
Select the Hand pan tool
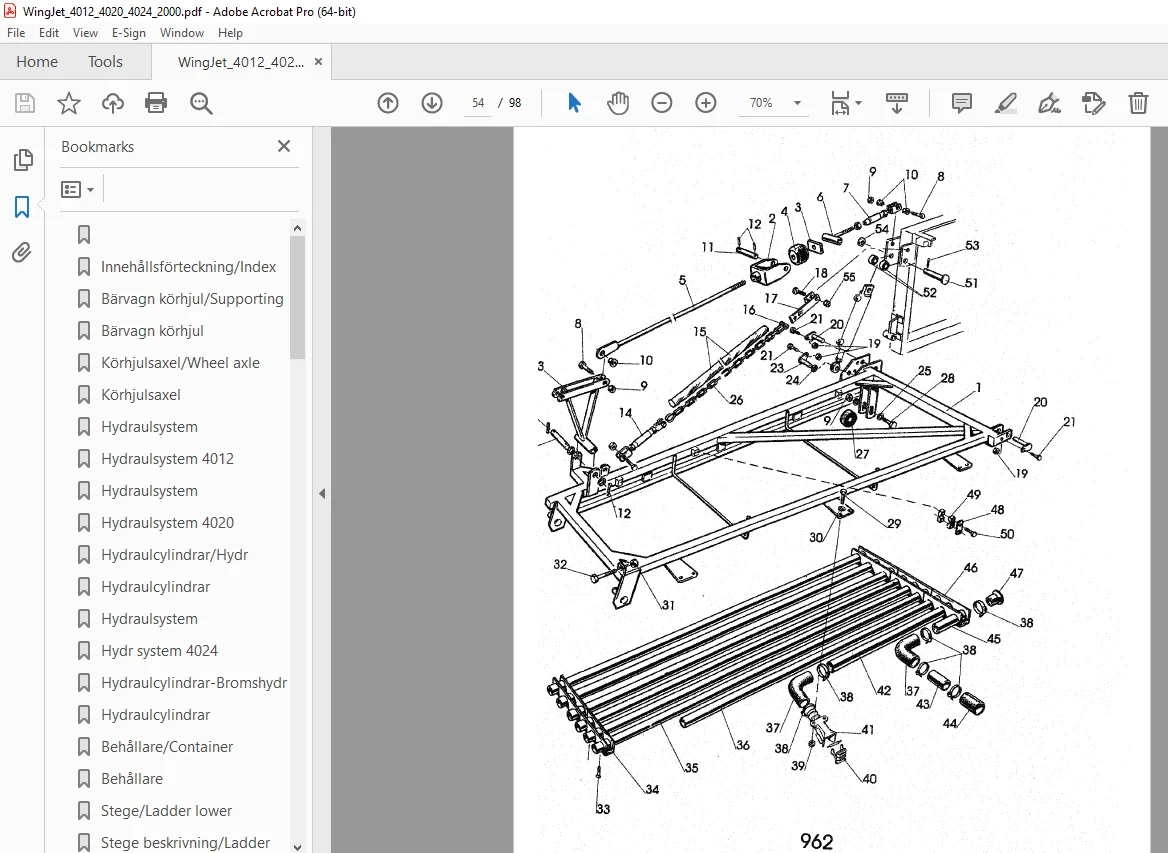618,103
